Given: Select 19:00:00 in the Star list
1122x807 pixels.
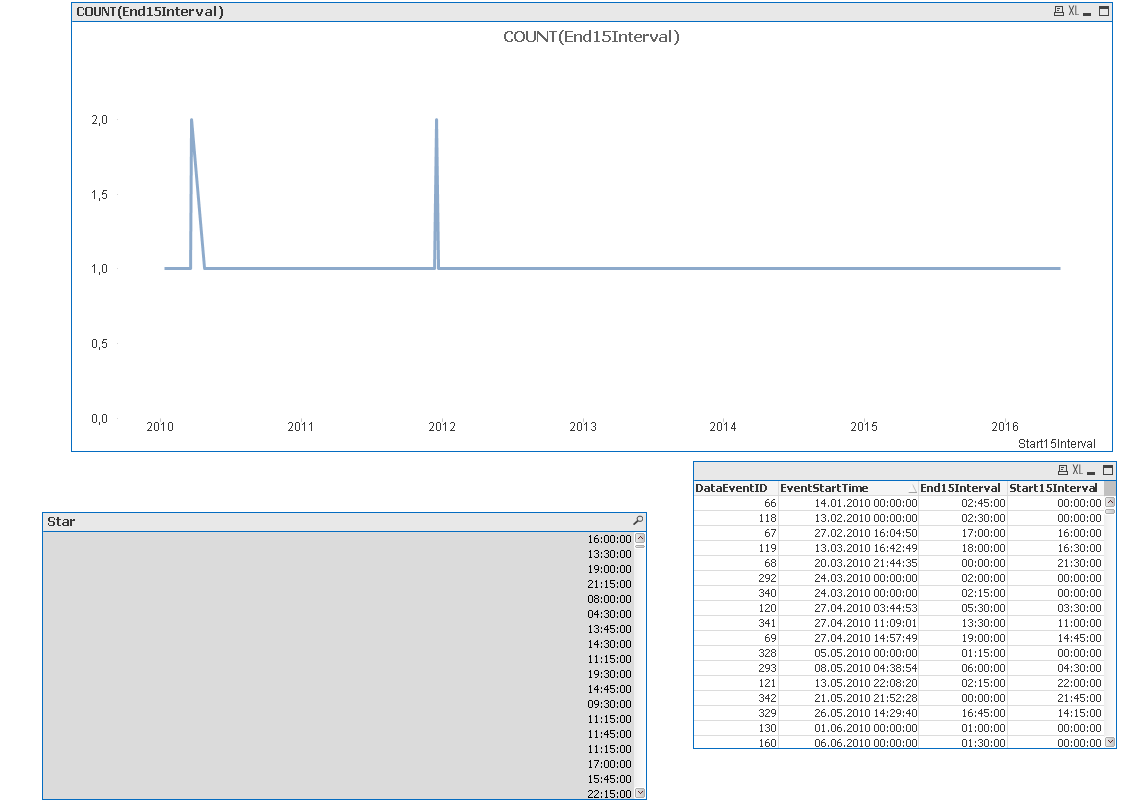Looking at the screenshot, I should pos(338,569).
